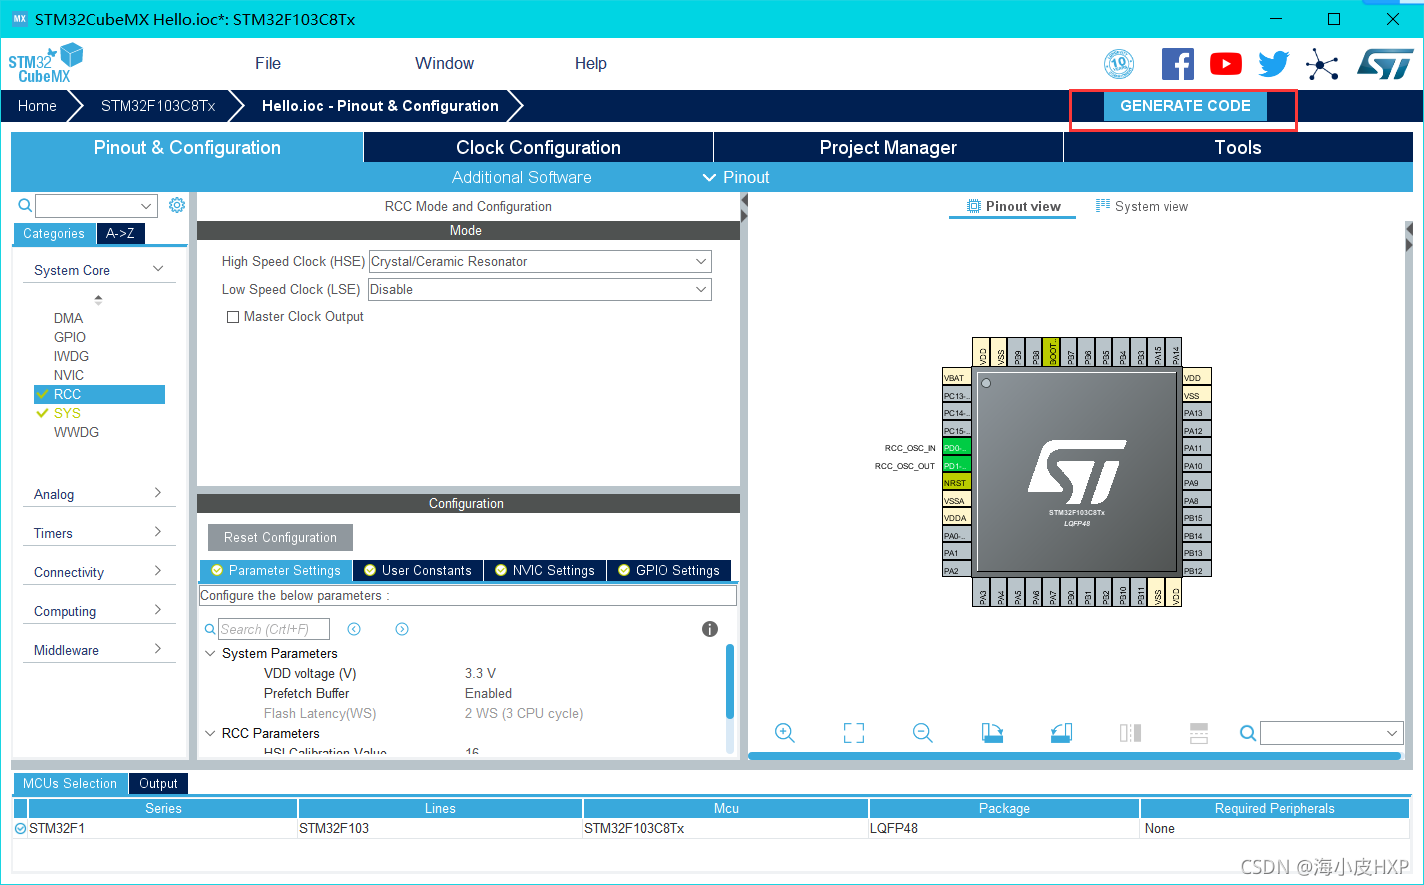The image size is (1424, 885).
Task: Click the horizontal split layout icon
Action: coord(1199,733)
